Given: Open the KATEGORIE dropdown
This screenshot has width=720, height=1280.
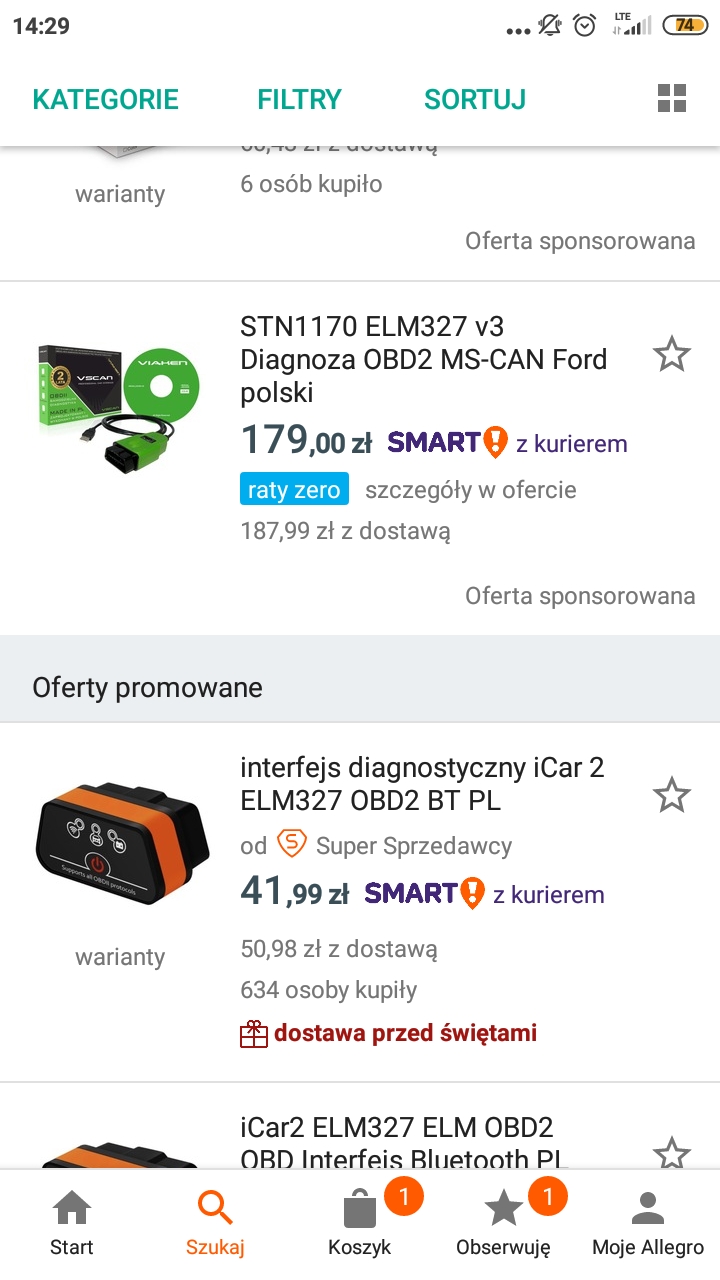Looking at the screenshot, I should [105, 99].
